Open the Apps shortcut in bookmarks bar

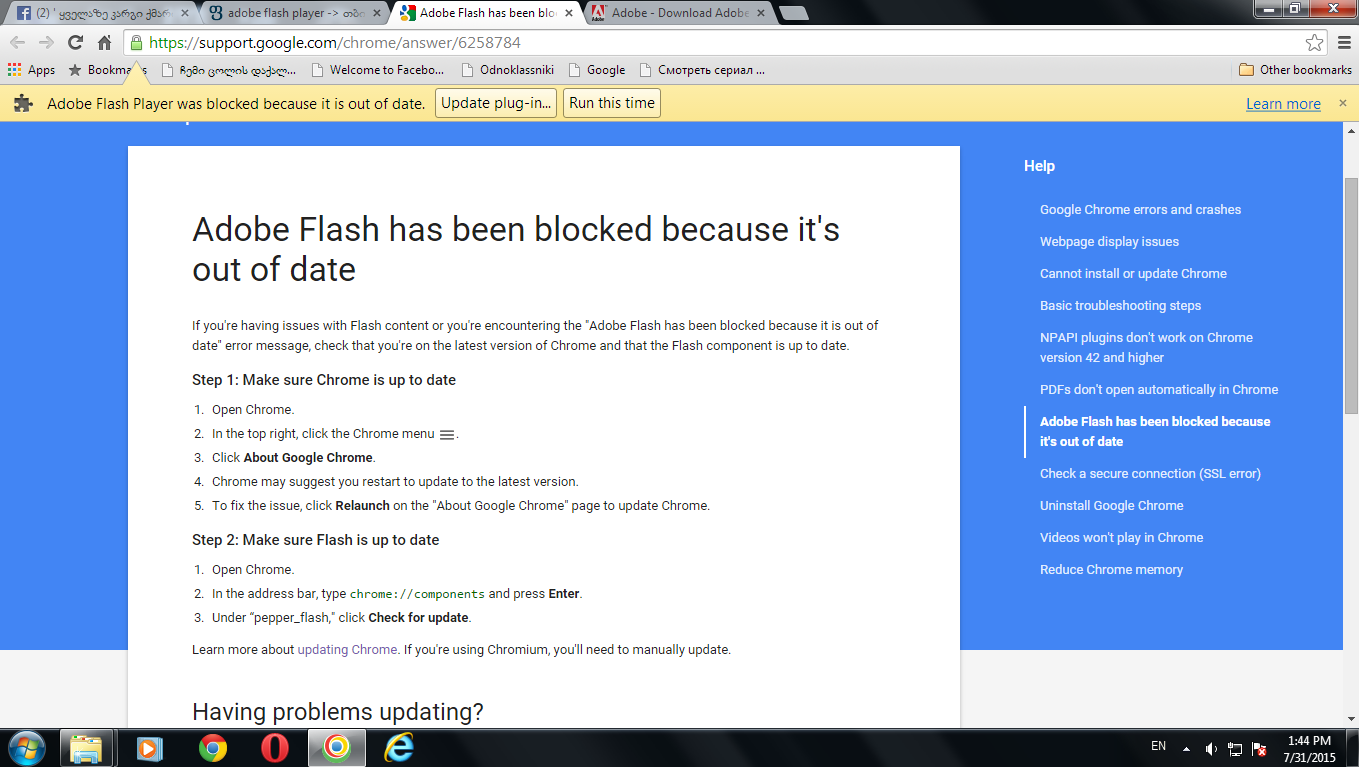point(31,70)
